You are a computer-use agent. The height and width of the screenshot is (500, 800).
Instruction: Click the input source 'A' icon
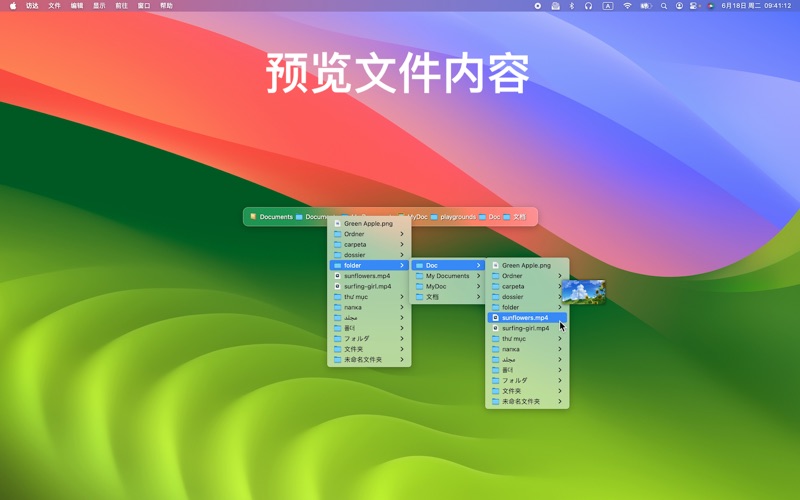[x=607, y=6]
